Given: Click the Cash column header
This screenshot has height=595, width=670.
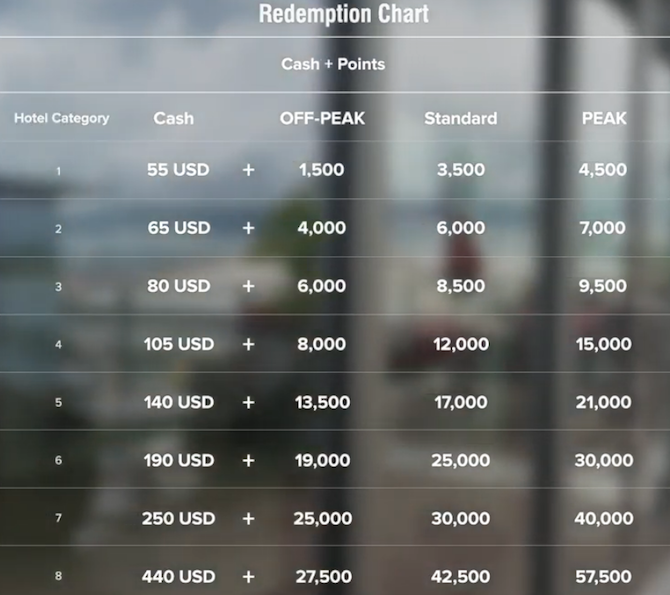Looking at the screenshot, I should (x=173, y=118).
